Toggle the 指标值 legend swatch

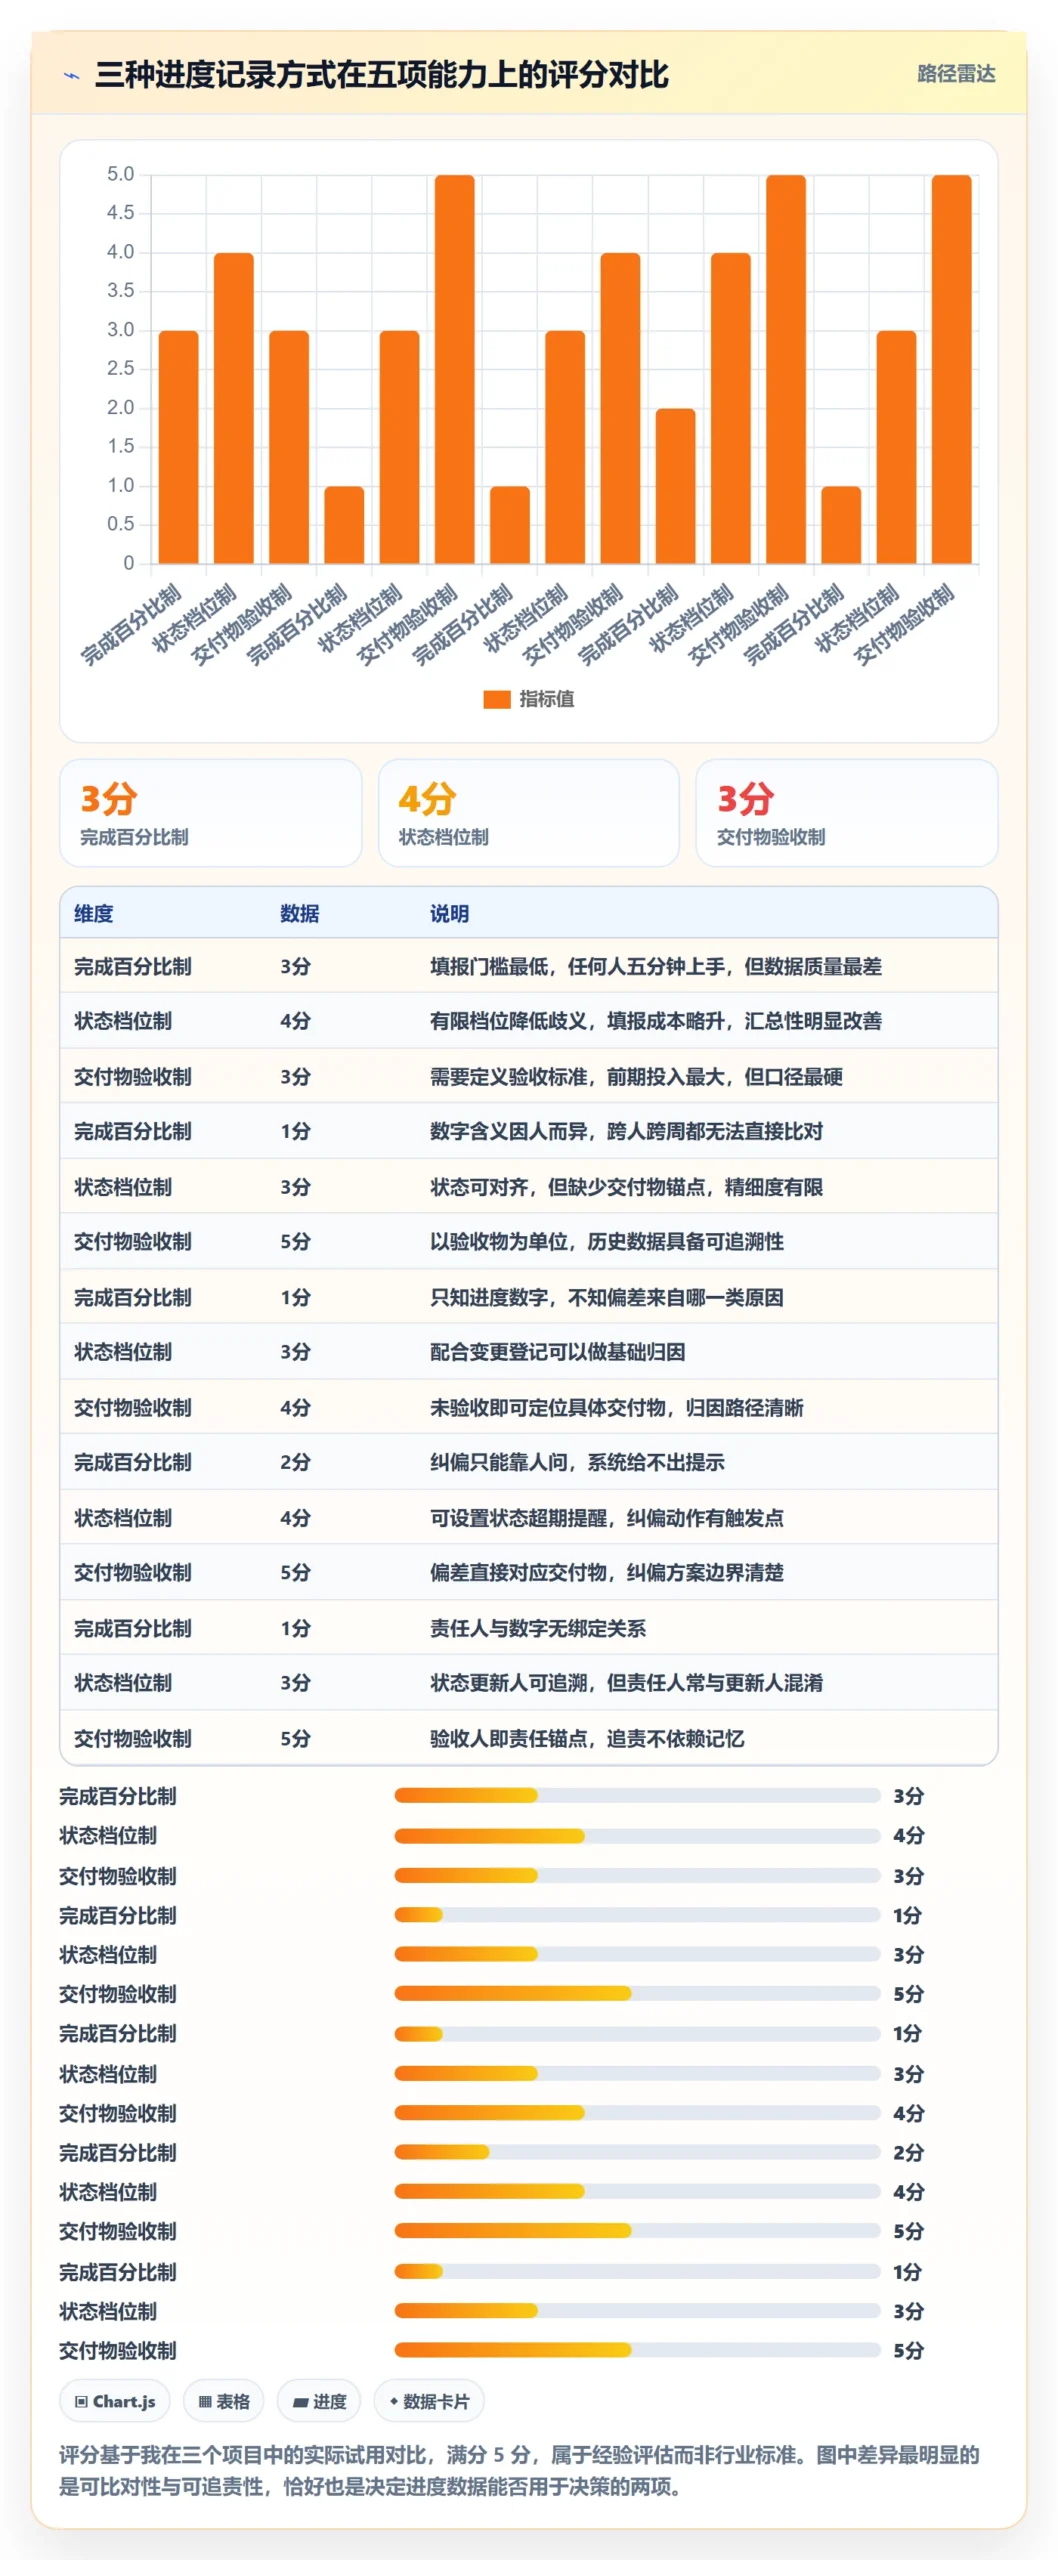(x=497, y=699)
